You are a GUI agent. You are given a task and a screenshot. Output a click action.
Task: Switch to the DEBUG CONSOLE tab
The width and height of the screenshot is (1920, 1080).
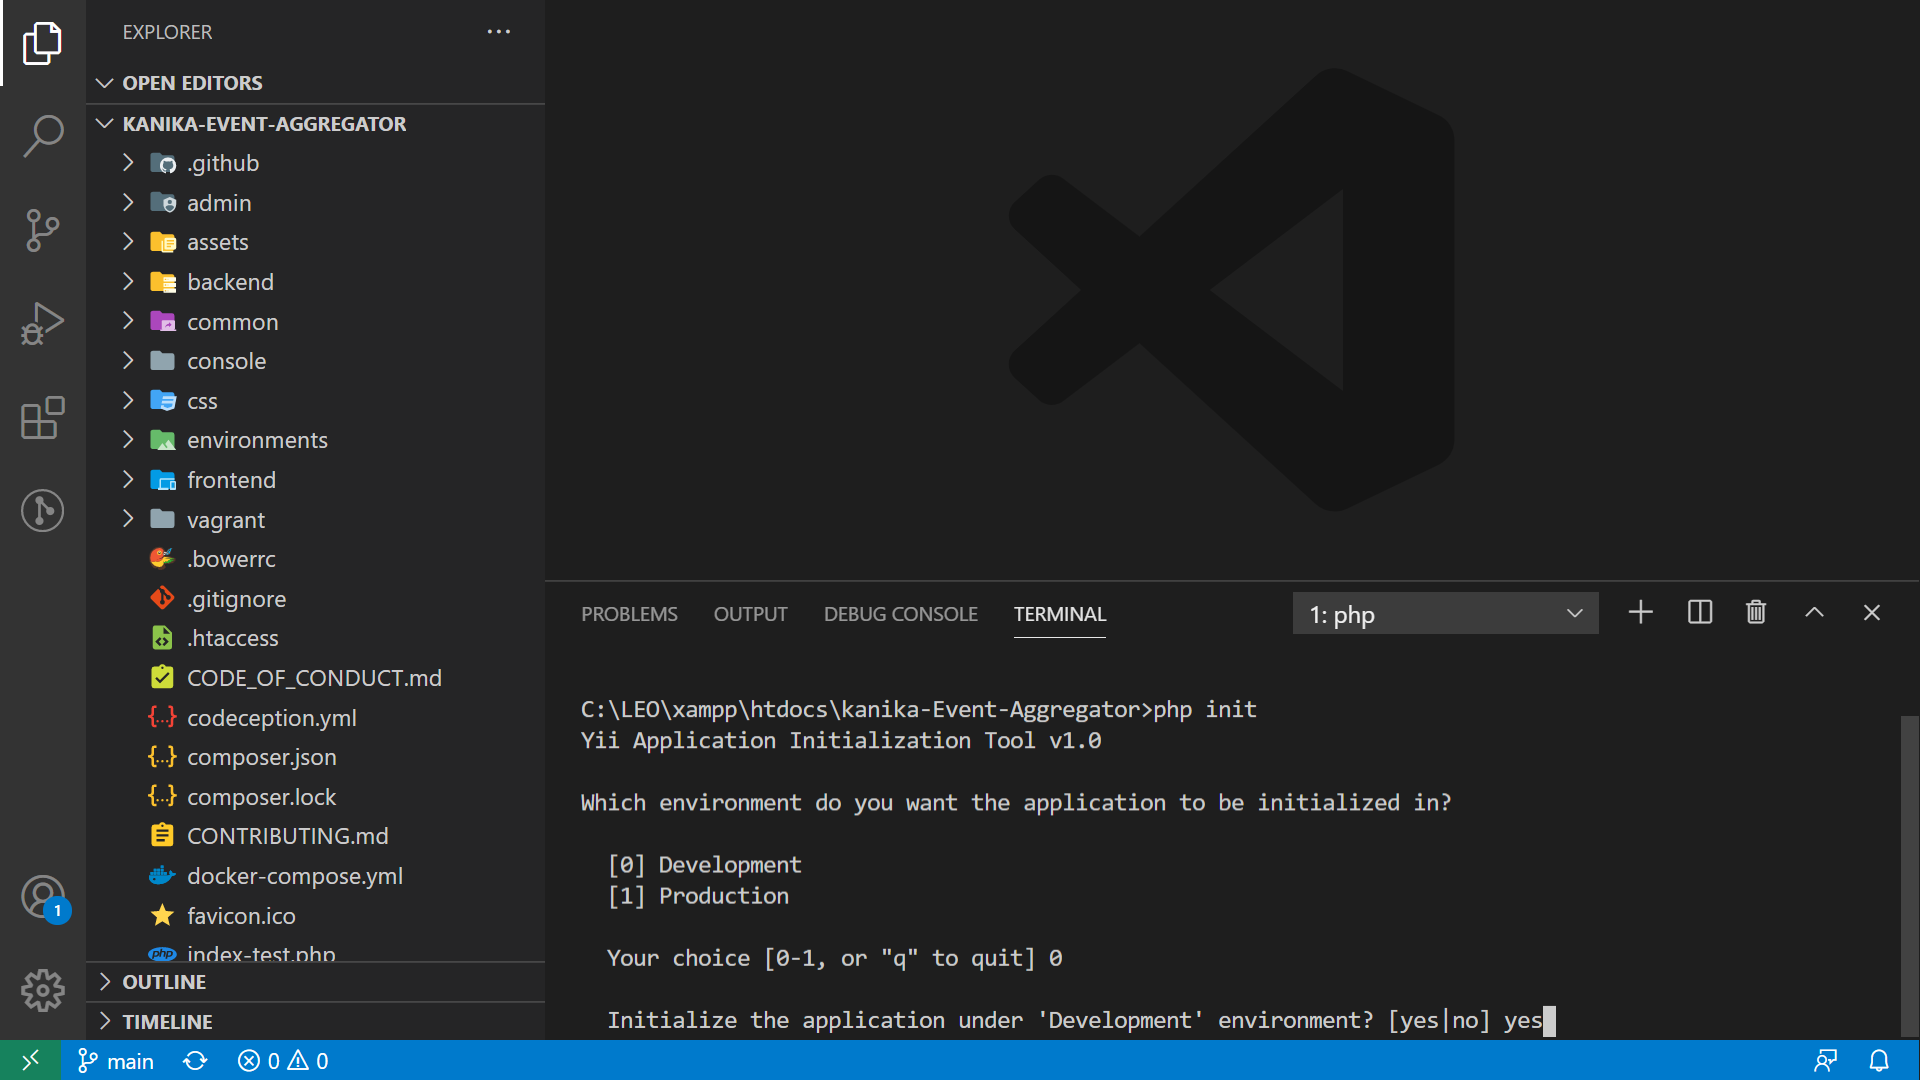pyautogui.click(x=900, y=614)
